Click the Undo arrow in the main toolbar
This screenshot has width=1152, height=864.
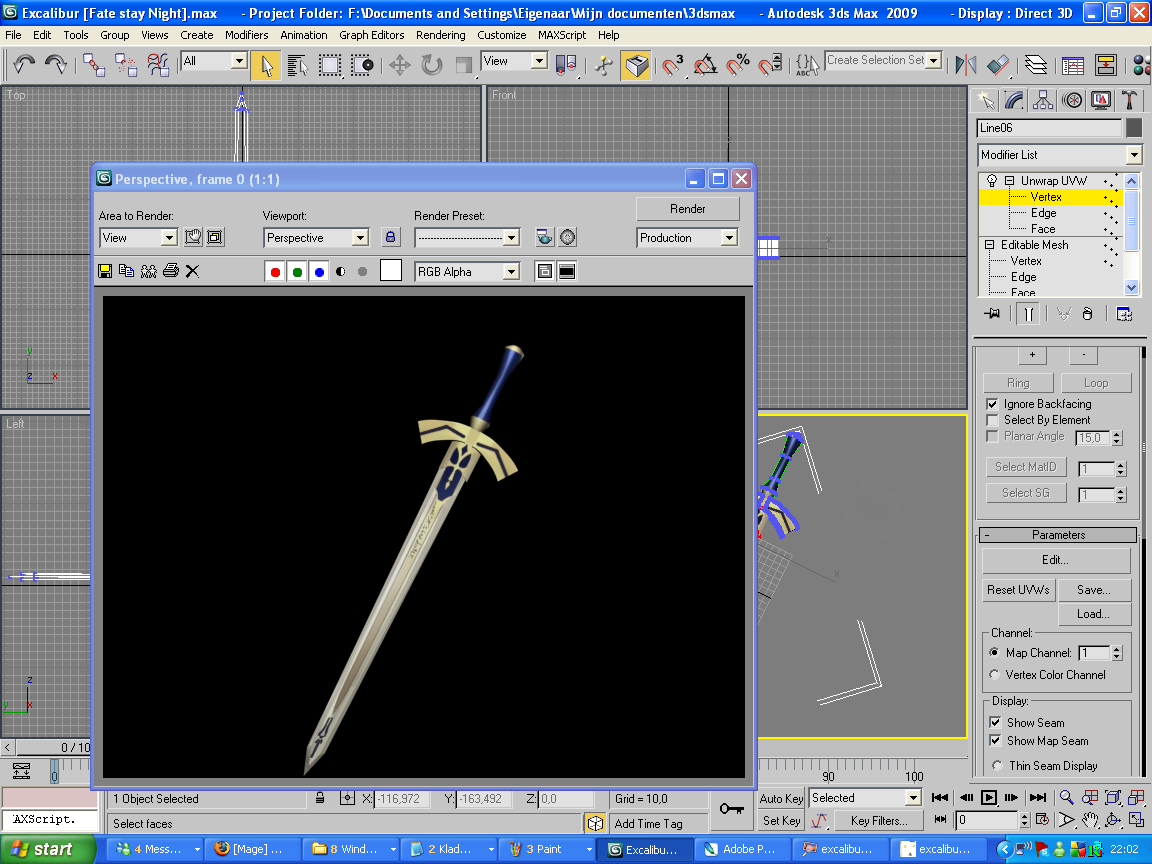[x=24, y=65]
